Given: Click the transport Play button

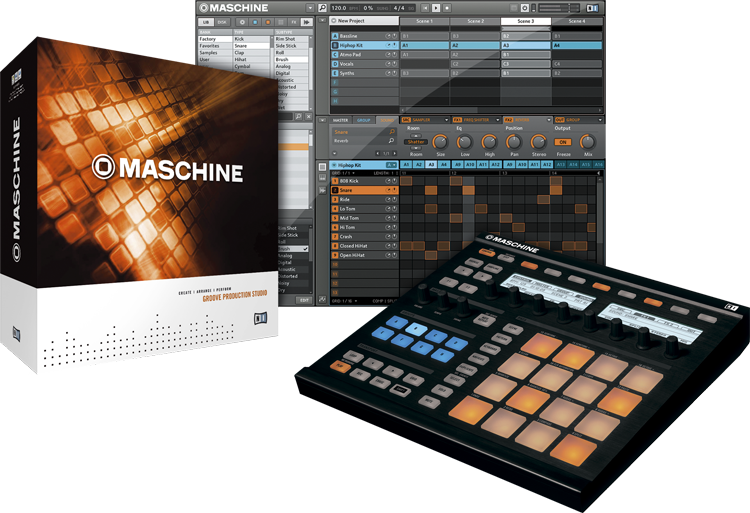Looking at the screenshot, I should (x=436, y=8).
